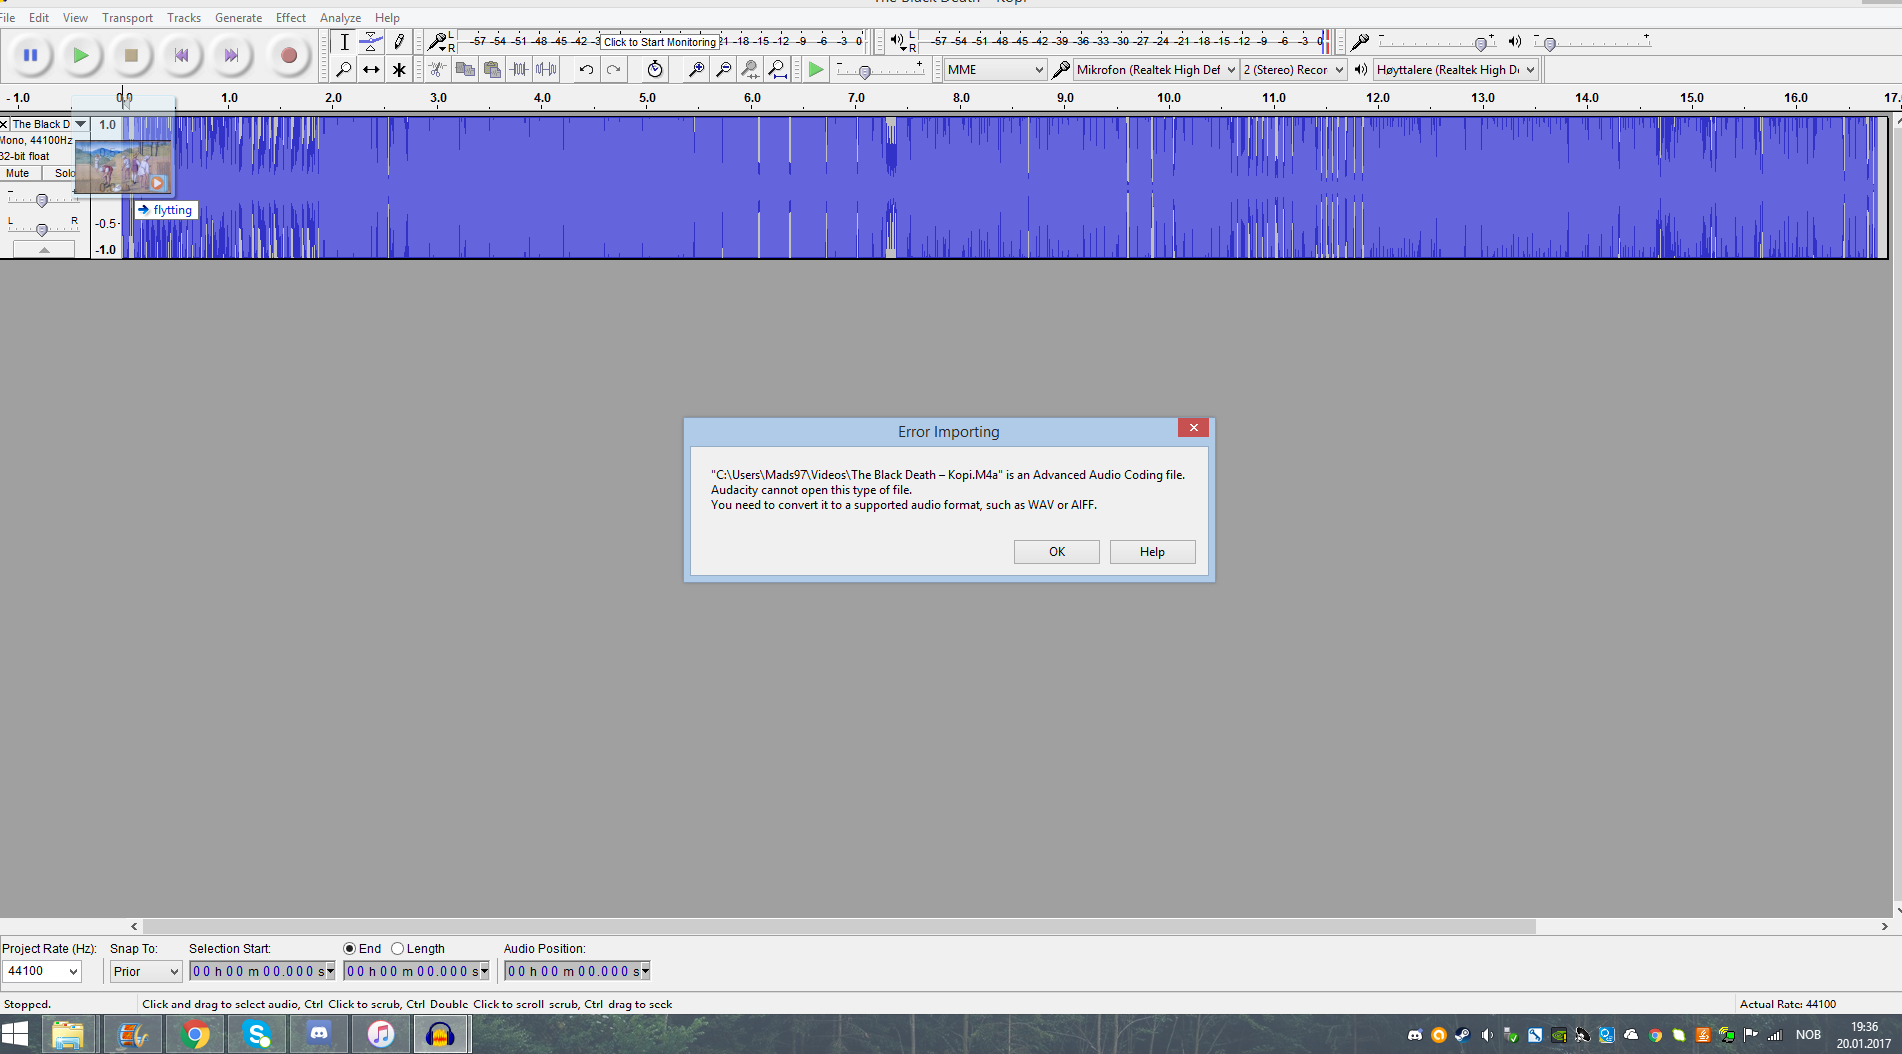The image size is (1902, 1054).
Task: Fit the whole project in the window
Action: coord(778,69)
